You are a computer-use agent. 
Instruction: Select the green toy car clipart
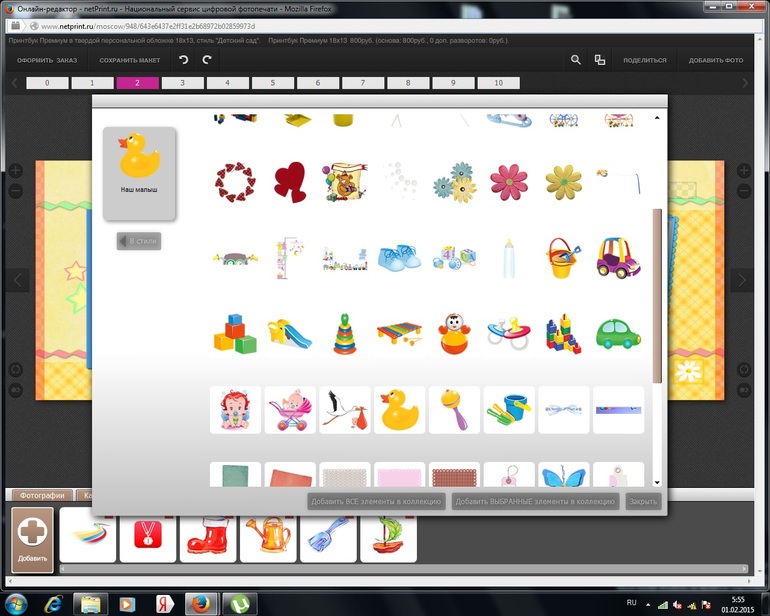click(x=618, y=334)
